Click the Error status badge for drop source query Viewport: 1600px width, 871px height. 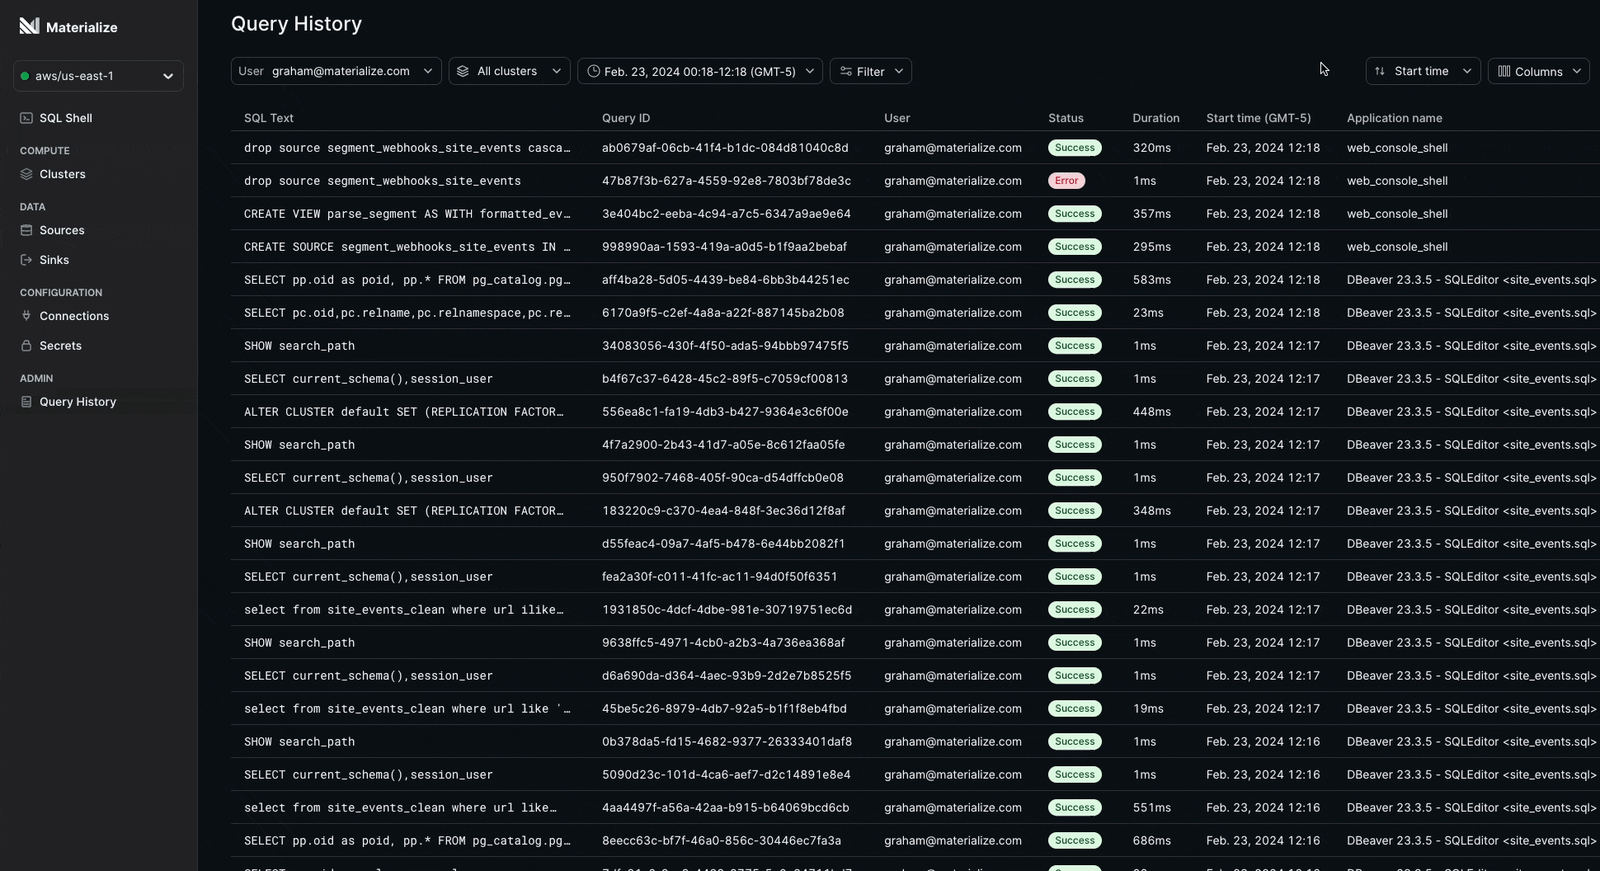coord(1066,181)
